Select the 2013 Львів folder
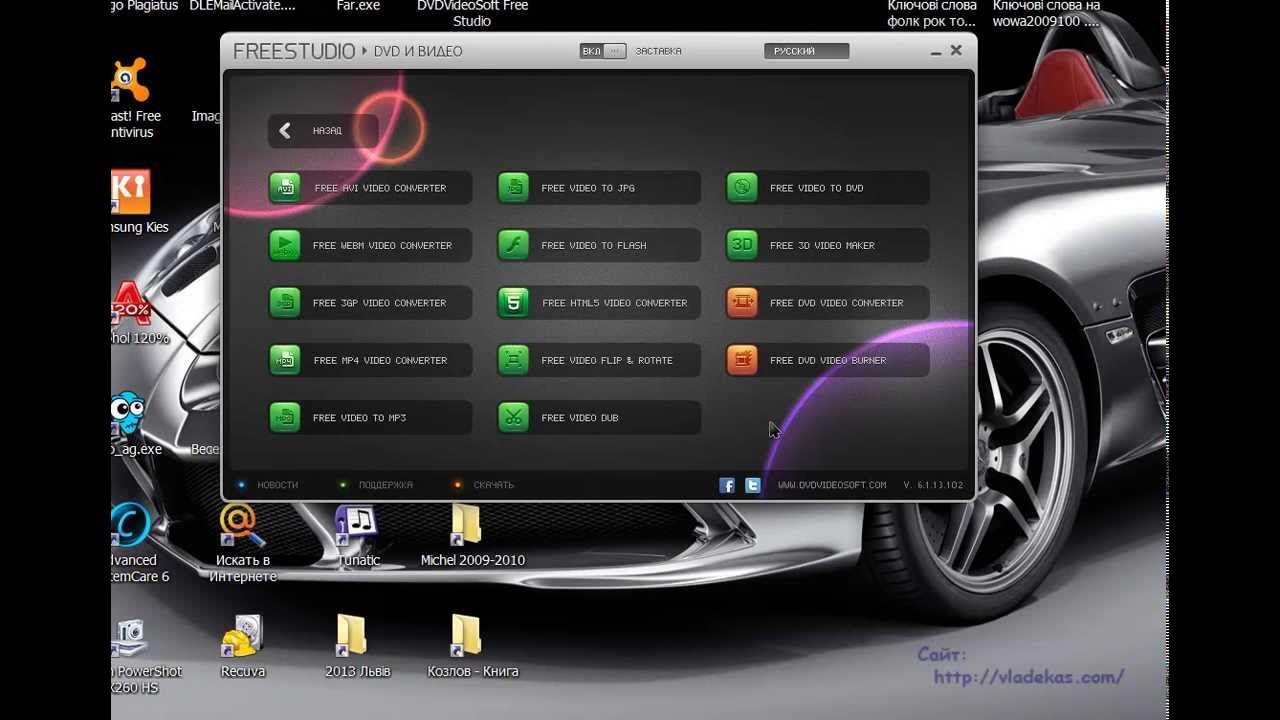1280x720 pixels. 357,647
